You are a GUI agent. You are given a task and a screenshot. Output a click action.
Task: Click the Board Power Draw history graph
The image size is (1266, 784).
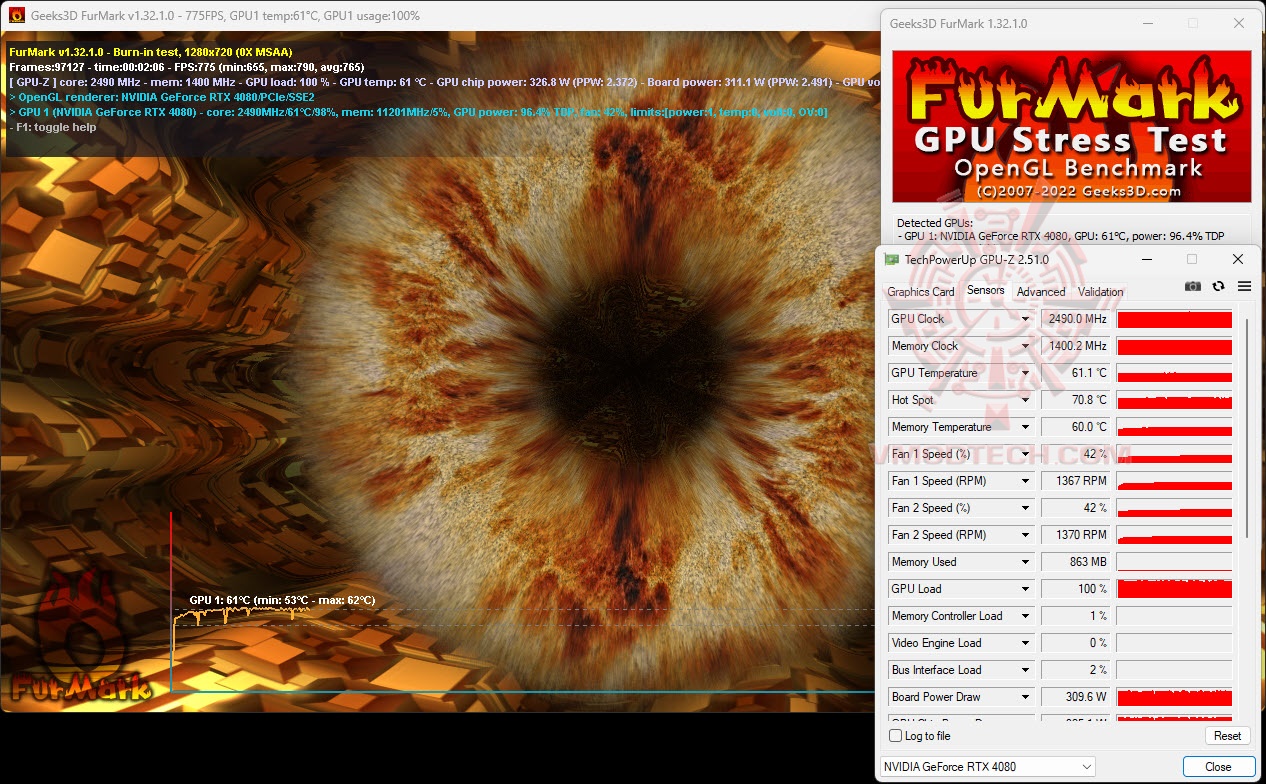(1174, 697)
